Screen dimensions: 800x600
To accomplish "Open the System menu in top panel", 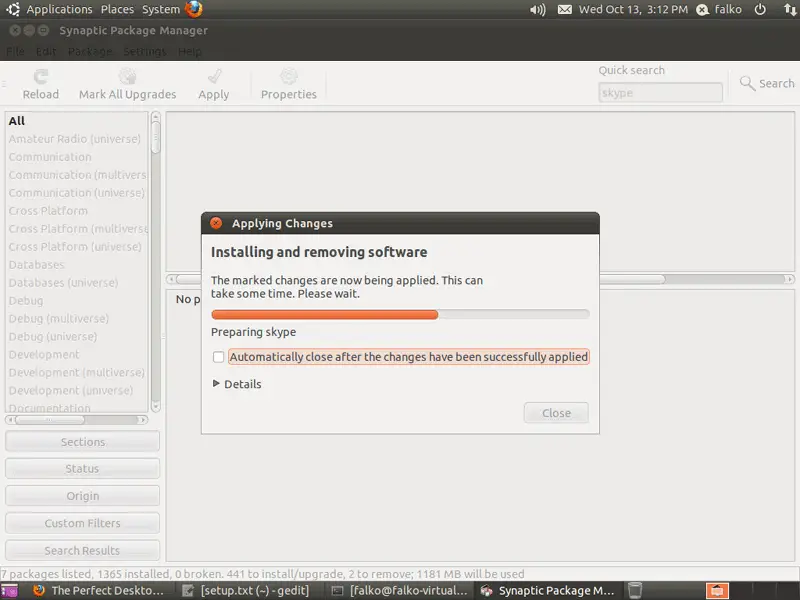I will pos(161,9).
